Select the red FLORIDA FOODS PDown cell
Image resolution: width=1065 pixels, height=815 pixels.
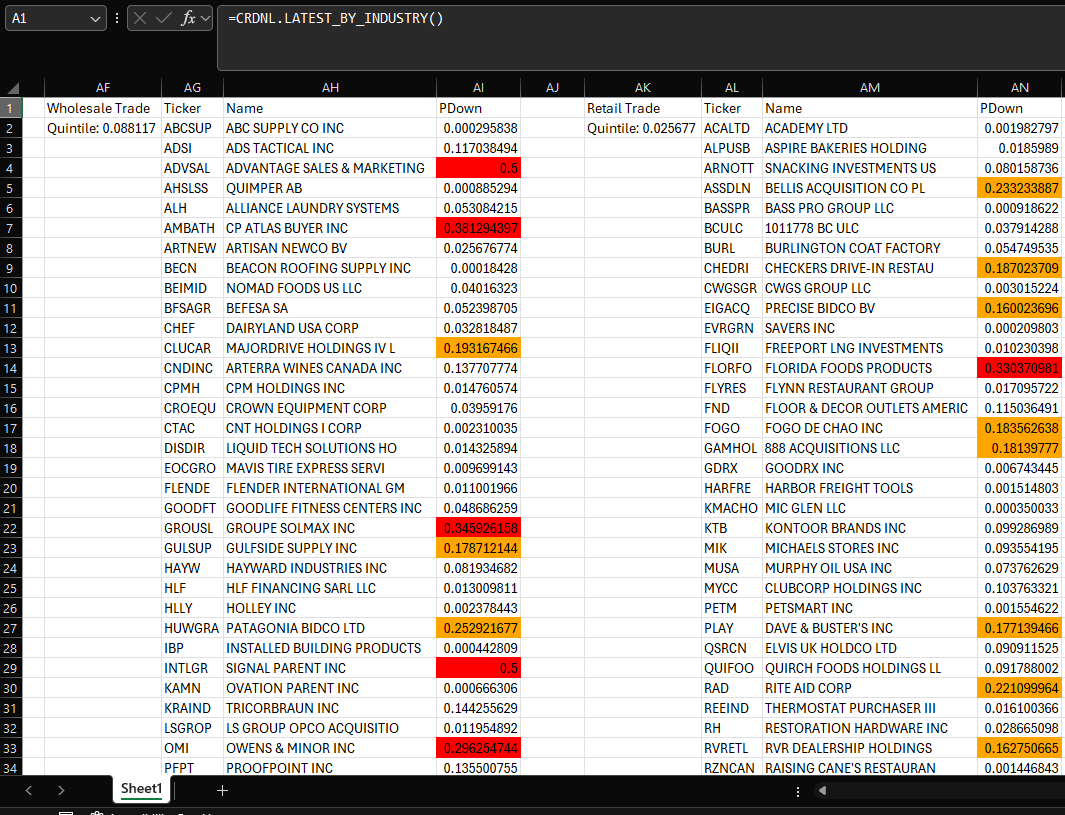(x=1020, y=368)
